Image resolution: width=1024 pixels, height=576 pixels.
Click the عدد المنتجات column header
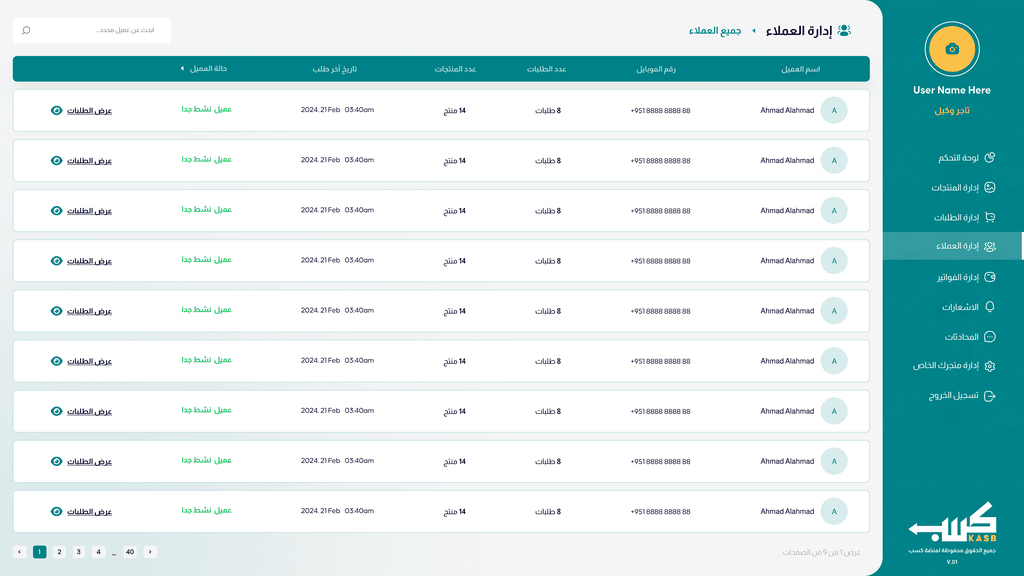(x=455, y=69)
